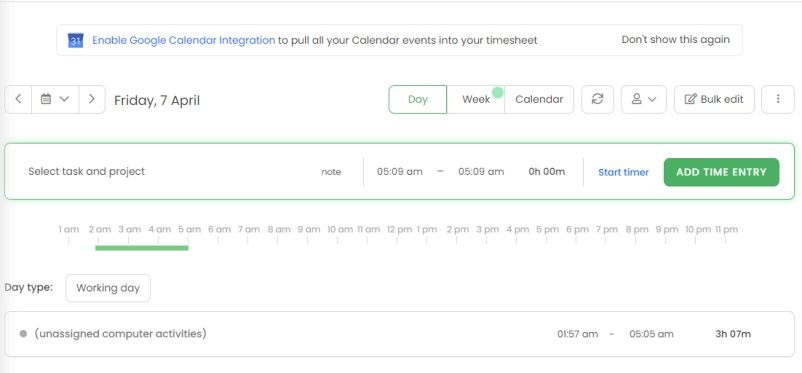Click the 12 pm timeline label
The width and height of the screenshot is (802, 373).
click(399, 229)
